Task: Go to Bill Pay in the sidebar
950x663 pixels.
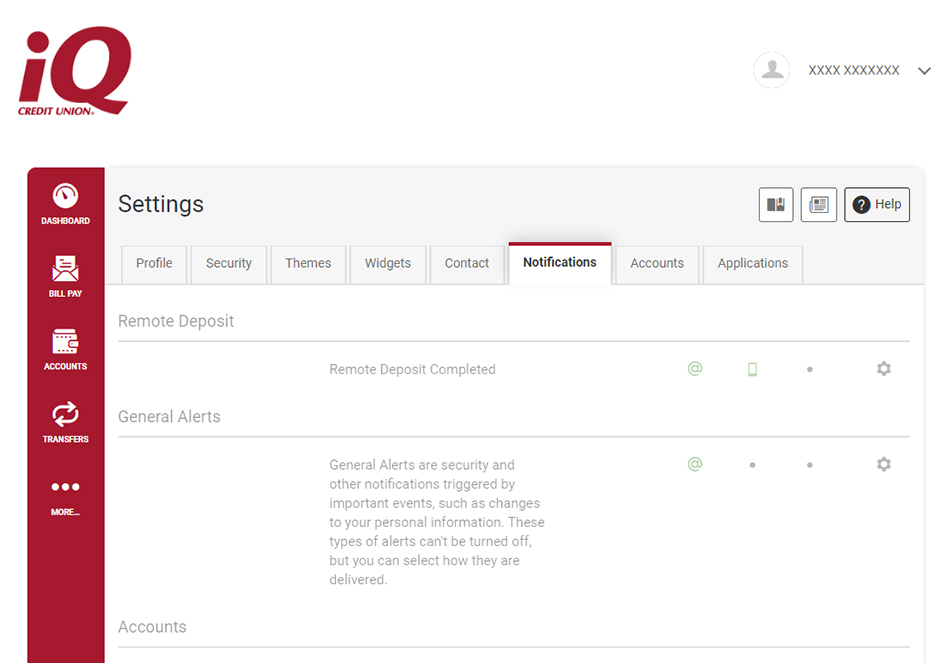Action: (65, 277)
